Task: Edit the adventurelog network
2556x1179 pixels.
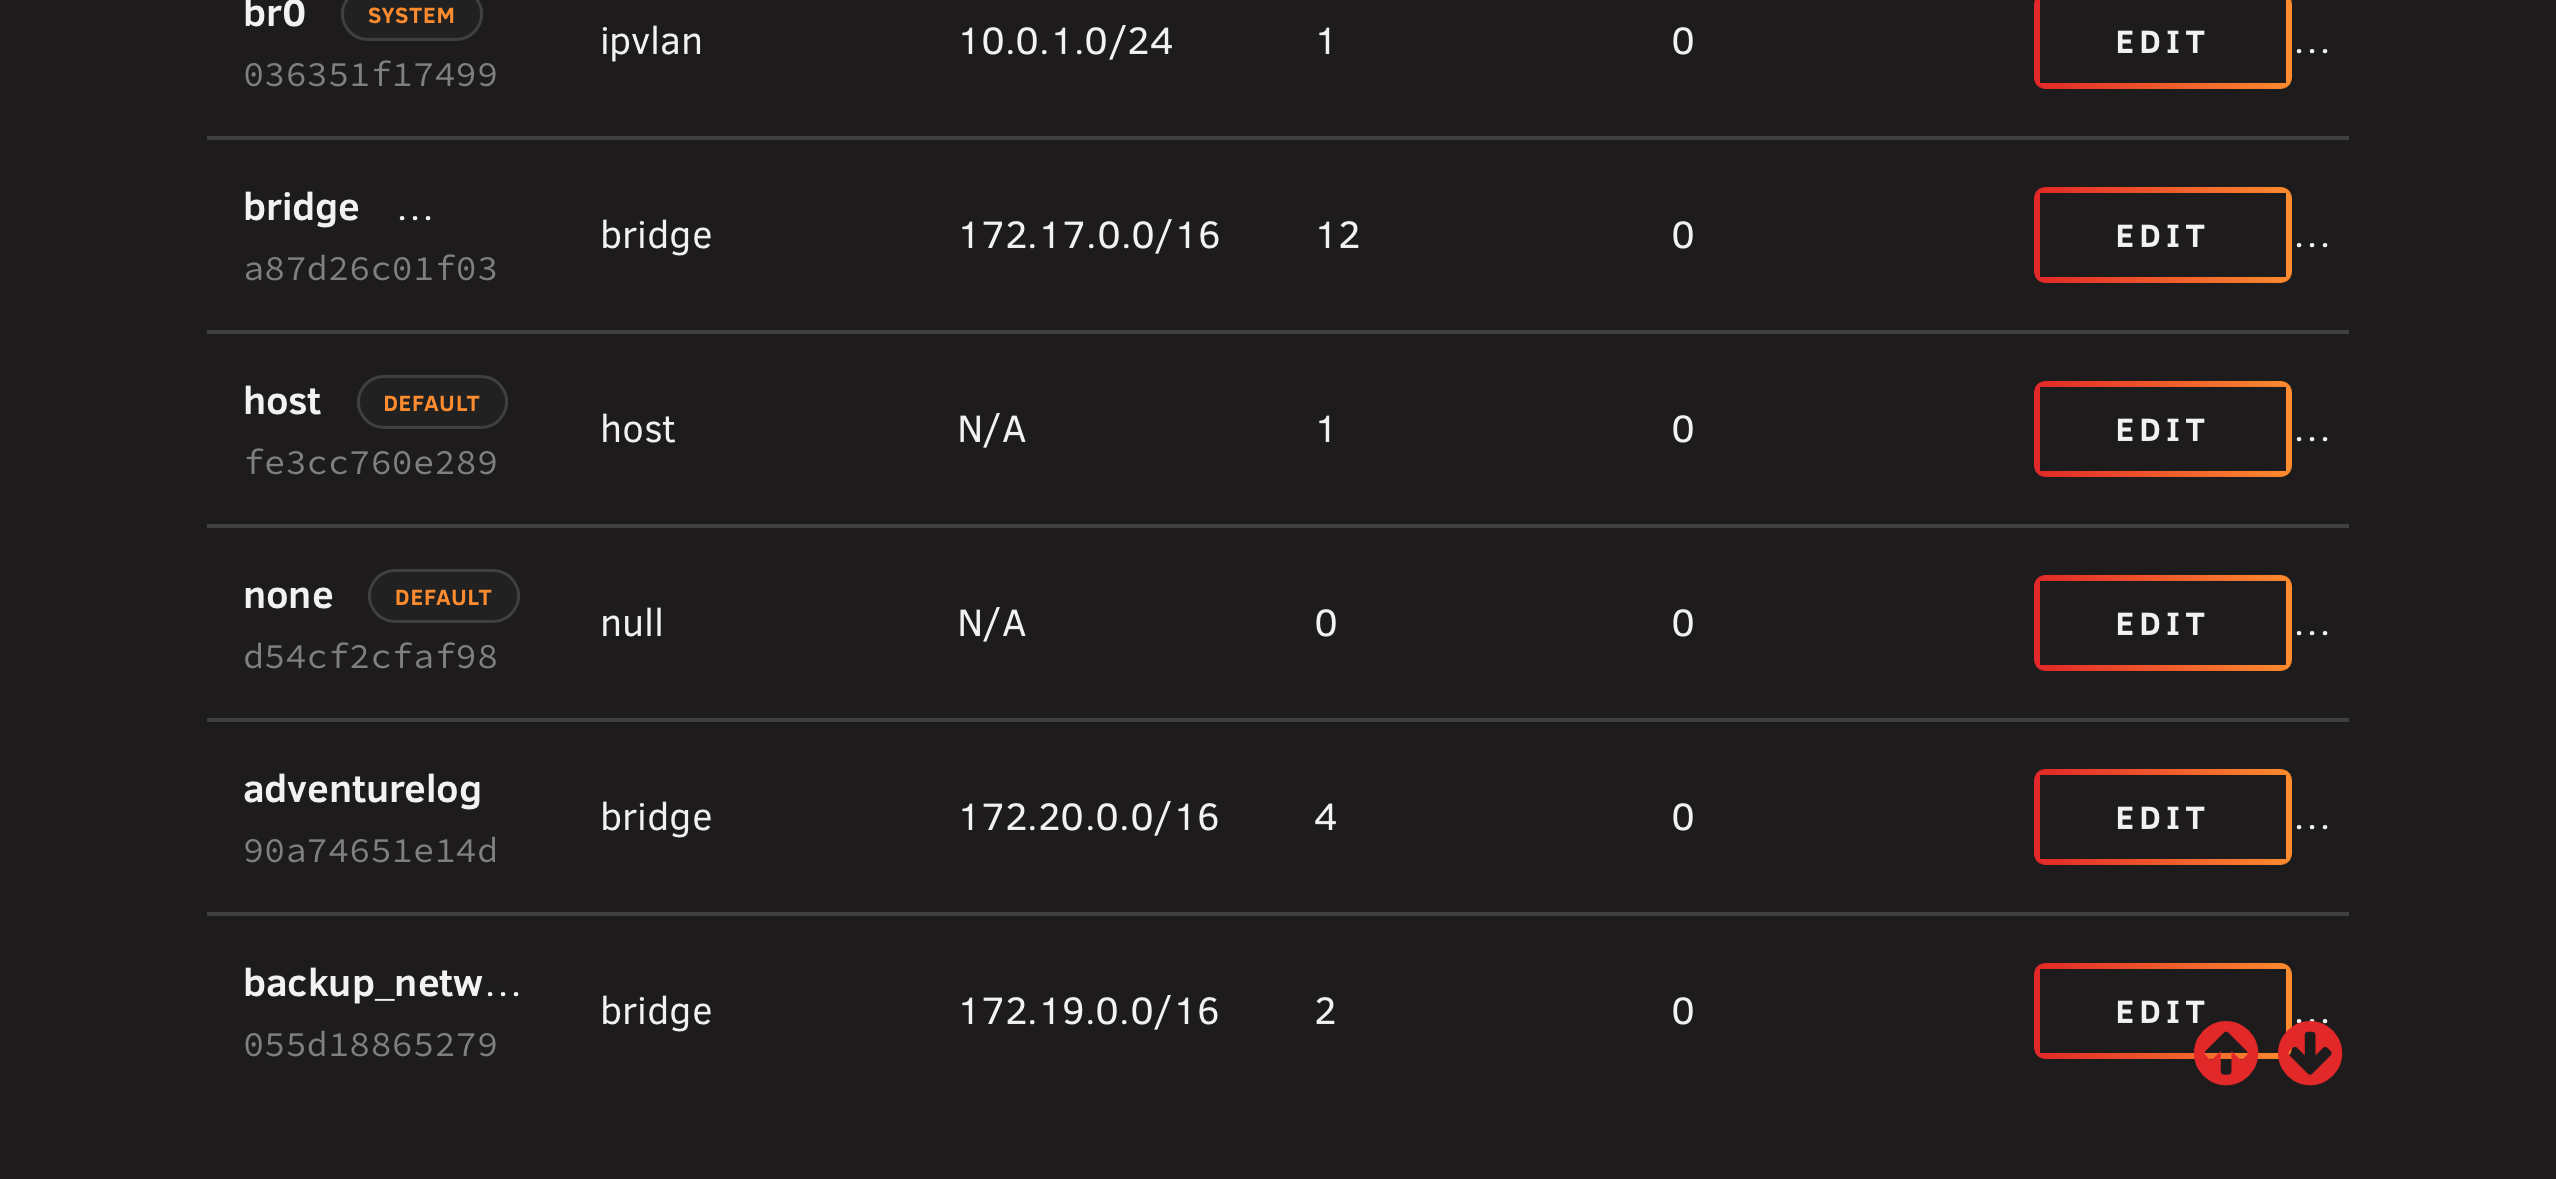Action: coord(2162,817)
